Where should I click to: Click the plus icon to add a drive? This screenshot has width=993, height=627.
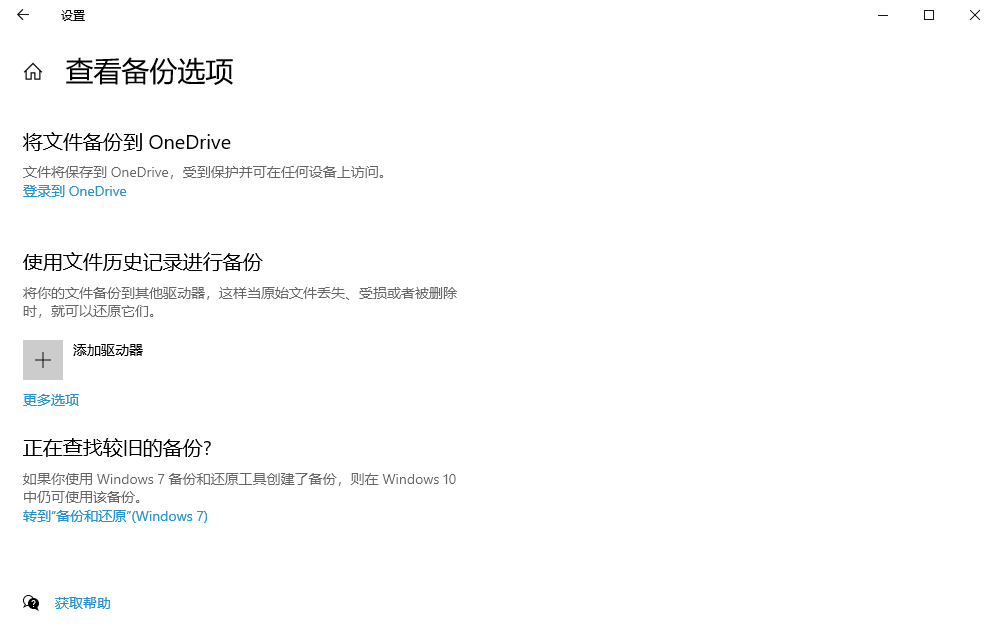click(42, 359)
